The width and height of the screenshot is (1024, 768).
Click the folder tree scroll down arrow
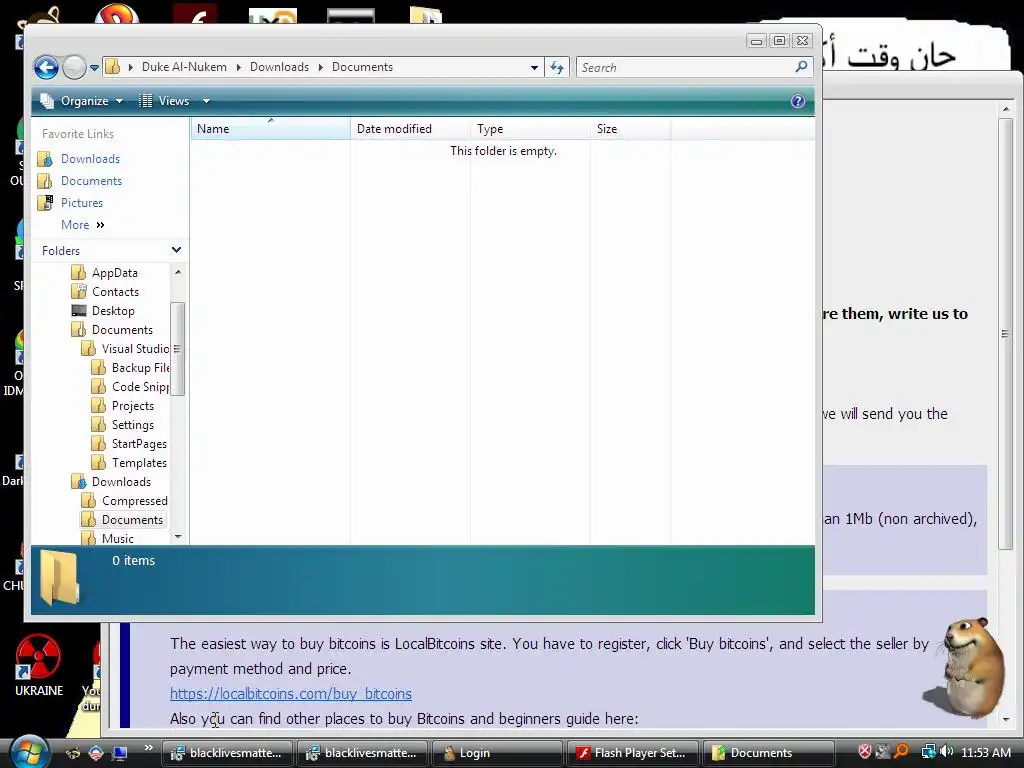178,537
